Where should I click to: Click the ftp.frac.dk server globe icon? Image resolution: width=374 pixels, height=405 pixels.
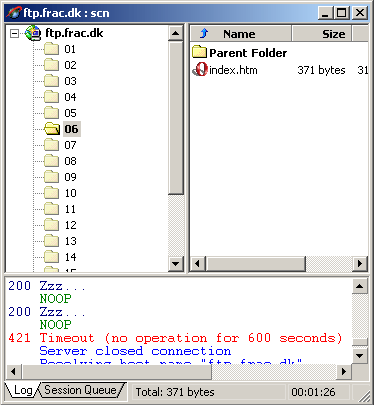pyautogui.click(x=33, y=33)
